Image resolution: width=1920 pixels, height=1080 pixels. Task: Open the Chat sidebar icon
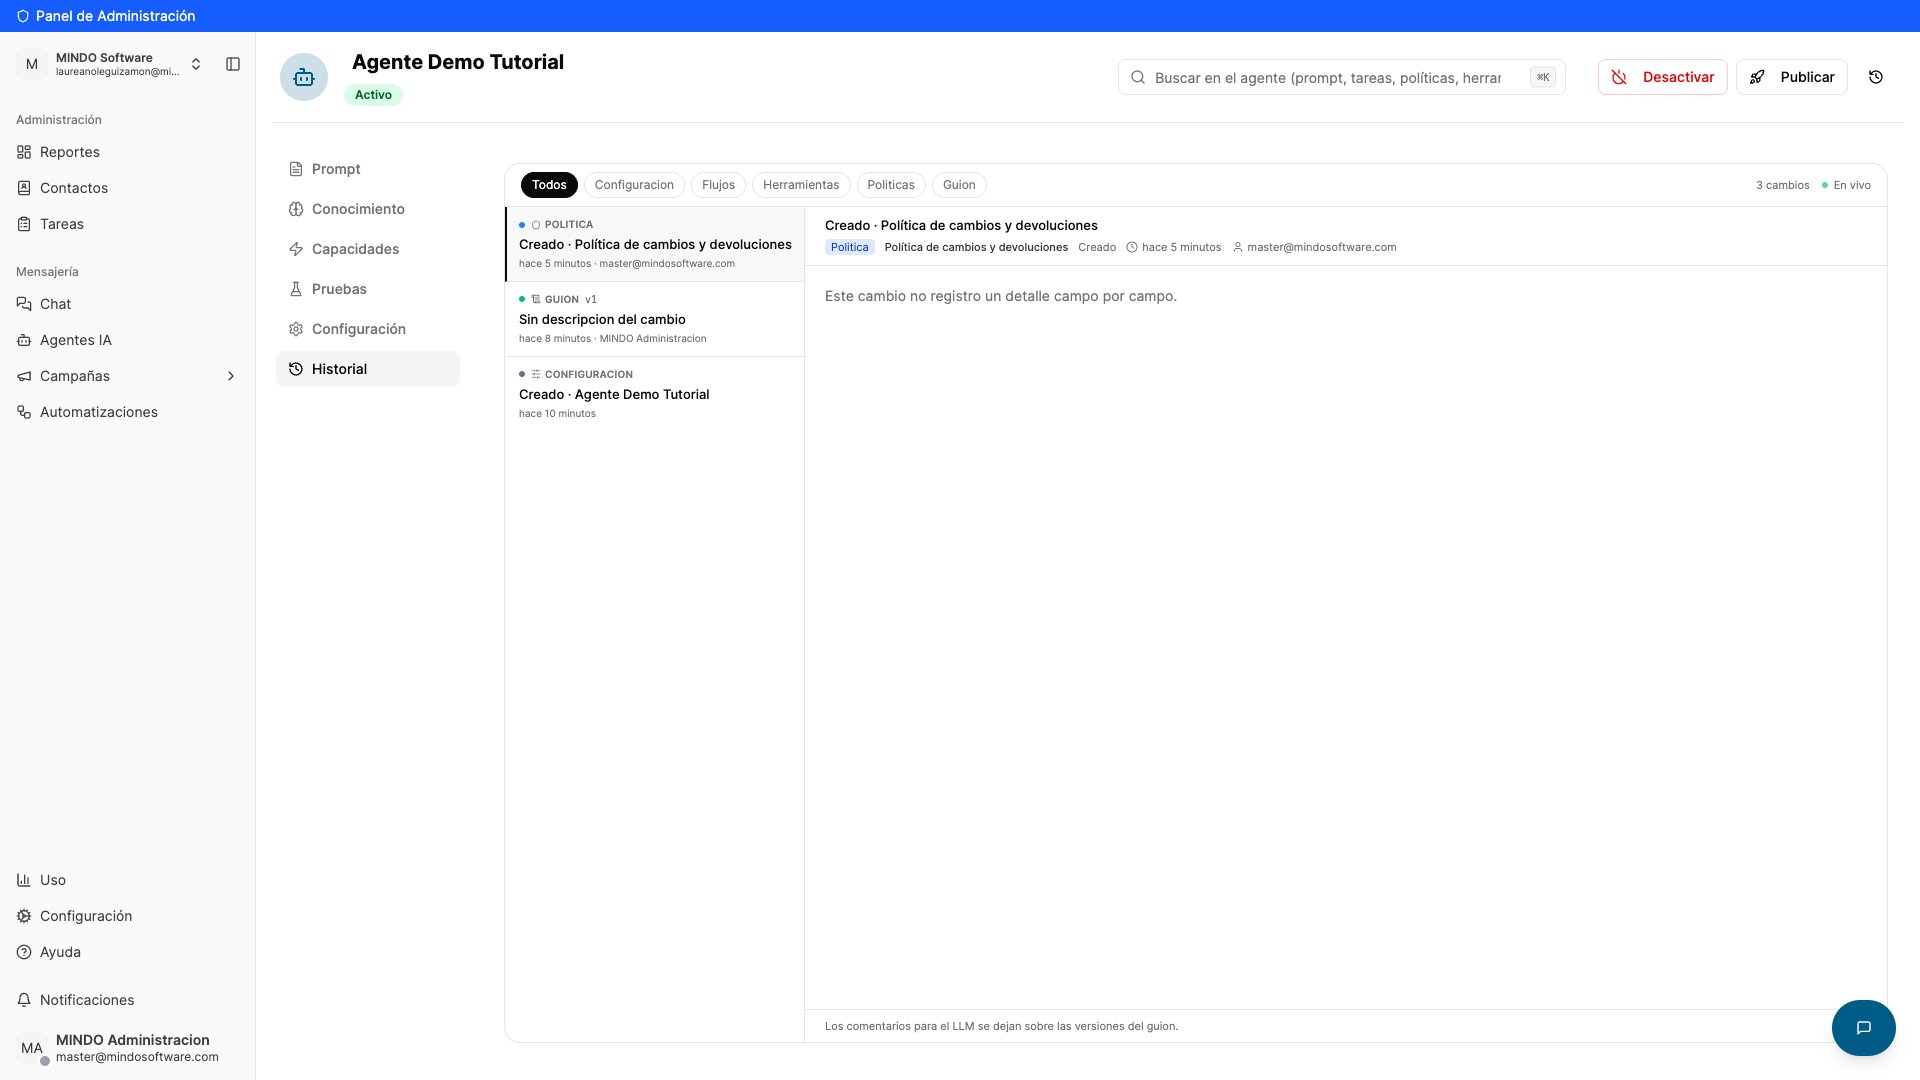[24, 304]
